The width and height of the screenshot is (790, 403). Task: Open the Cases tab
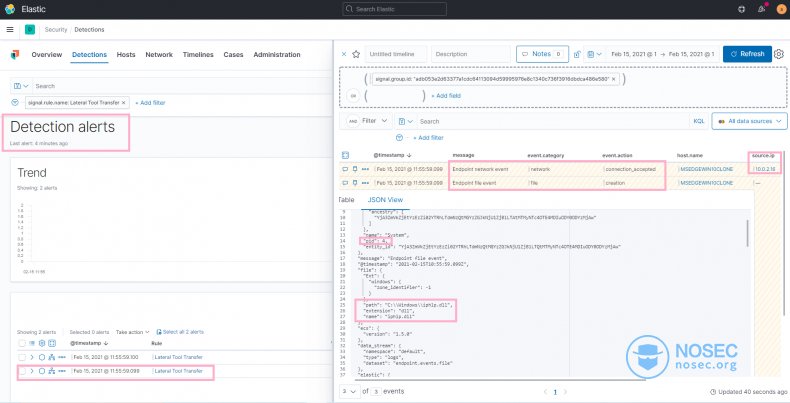coord(233,54)
